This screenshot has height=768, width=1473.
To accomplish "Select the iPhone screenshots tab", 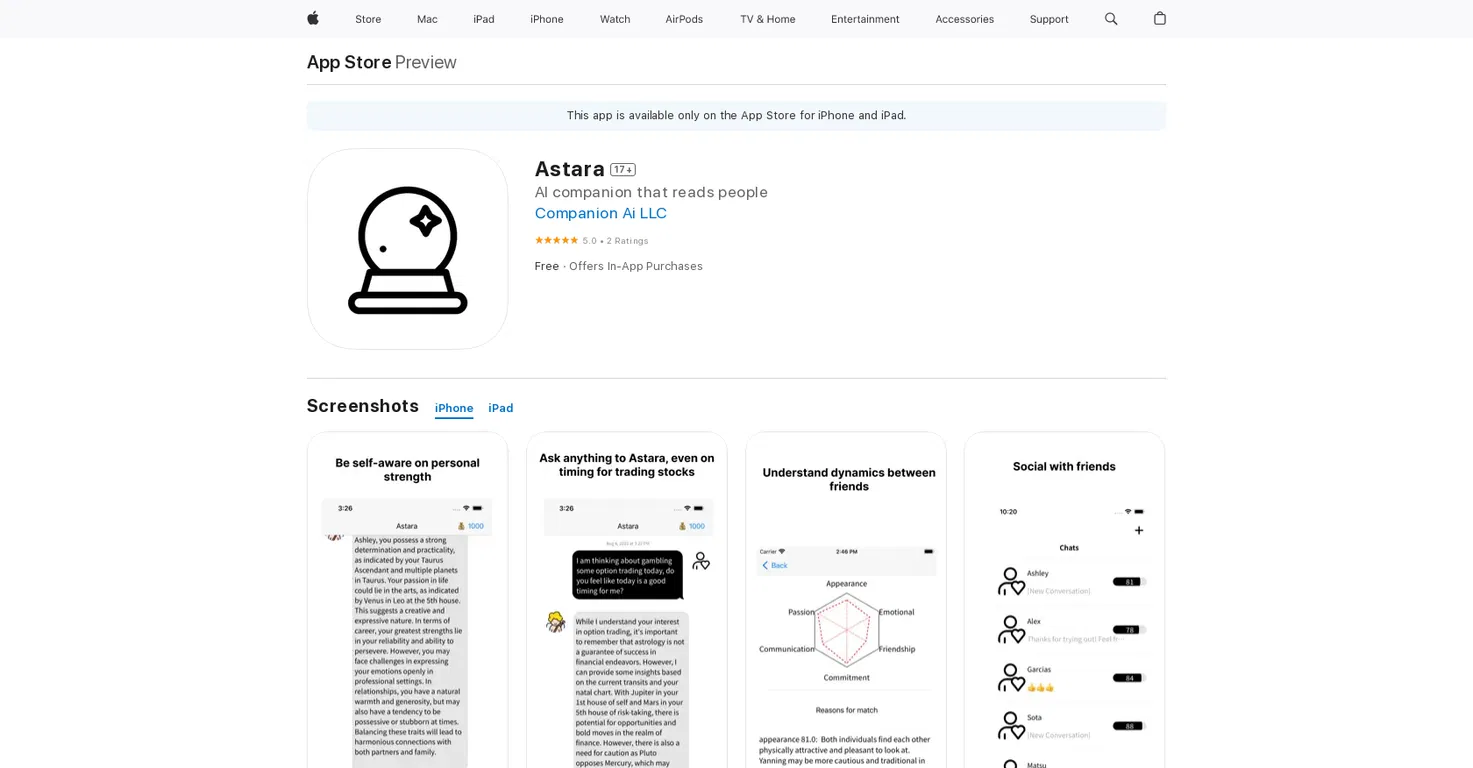I will click(x=454, y=408).
